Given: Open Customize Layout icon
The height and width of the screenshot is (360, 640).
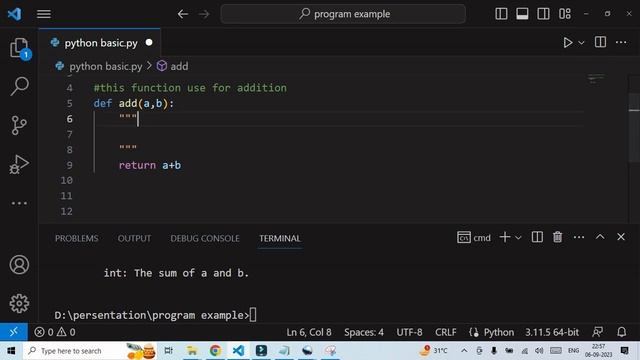Looking at the screenshot, I should click(x=565, y=14).
